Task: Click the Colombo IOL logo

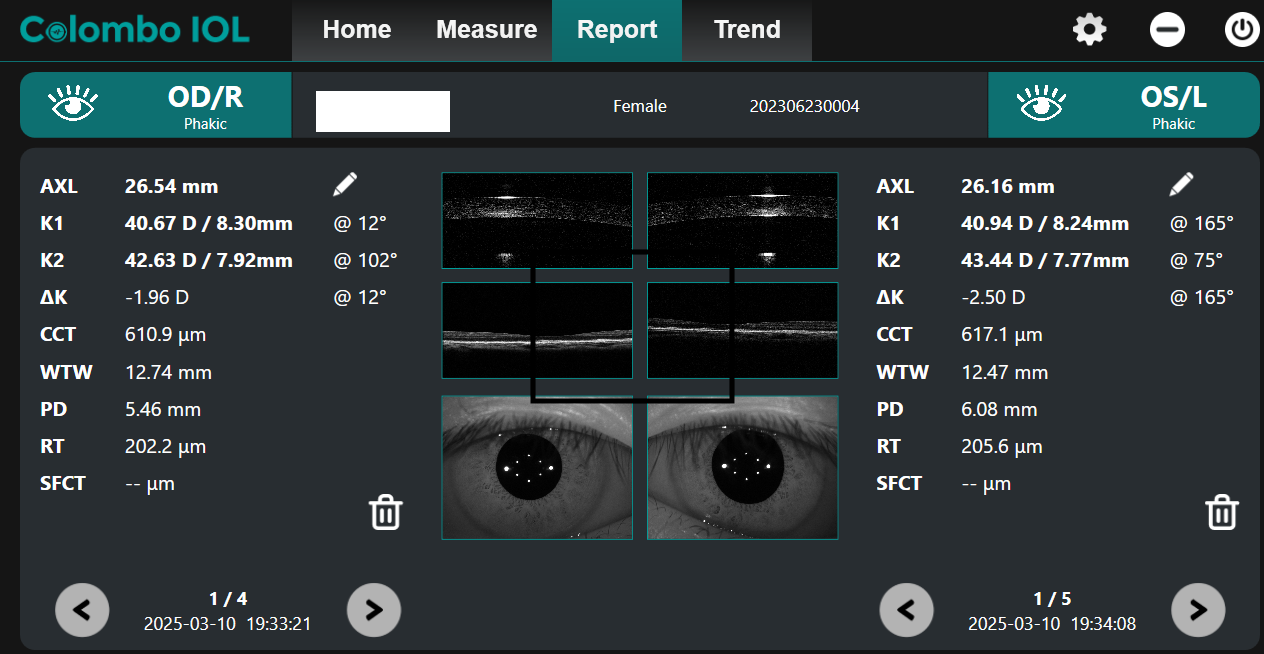Action: tap(134, 30)
